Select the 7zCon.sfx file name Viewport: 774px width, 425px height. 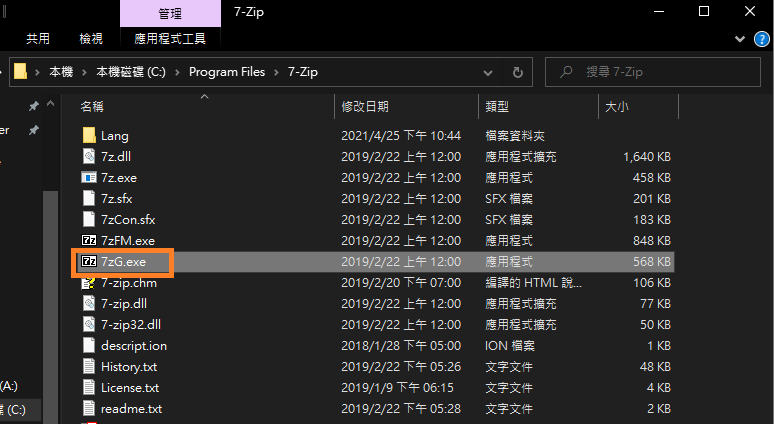pyautogui.click(x=128, y=220)
